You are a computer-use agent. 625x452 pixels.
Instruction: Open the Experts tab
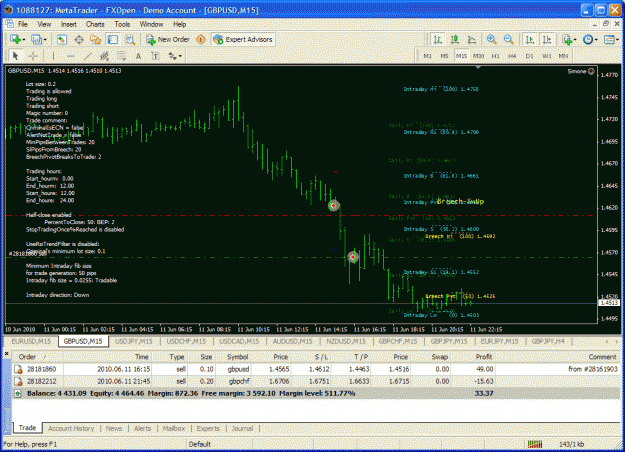(208, 428)
